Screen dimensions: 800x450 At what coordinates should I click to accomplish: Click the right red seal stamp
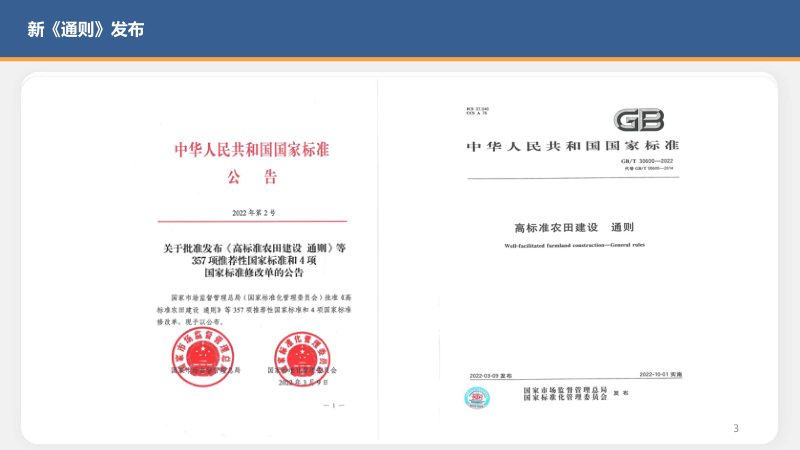pyautogui.click(x=302, y=359)
